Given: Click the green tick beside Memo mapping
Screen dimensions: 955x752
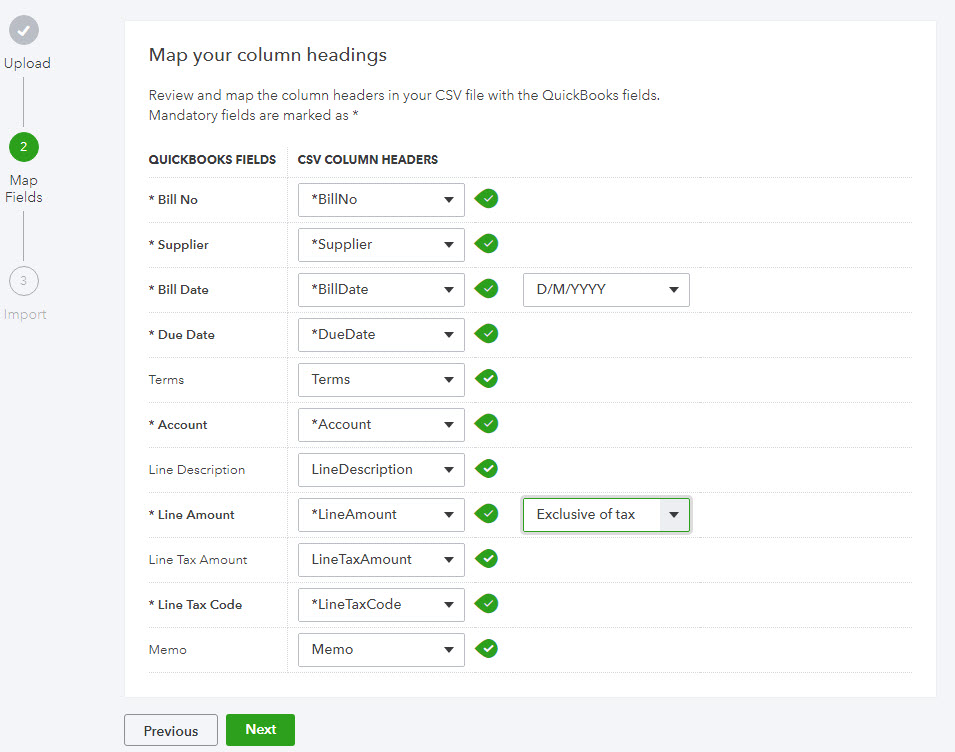Looking at the screenshot, I should 486,649.
